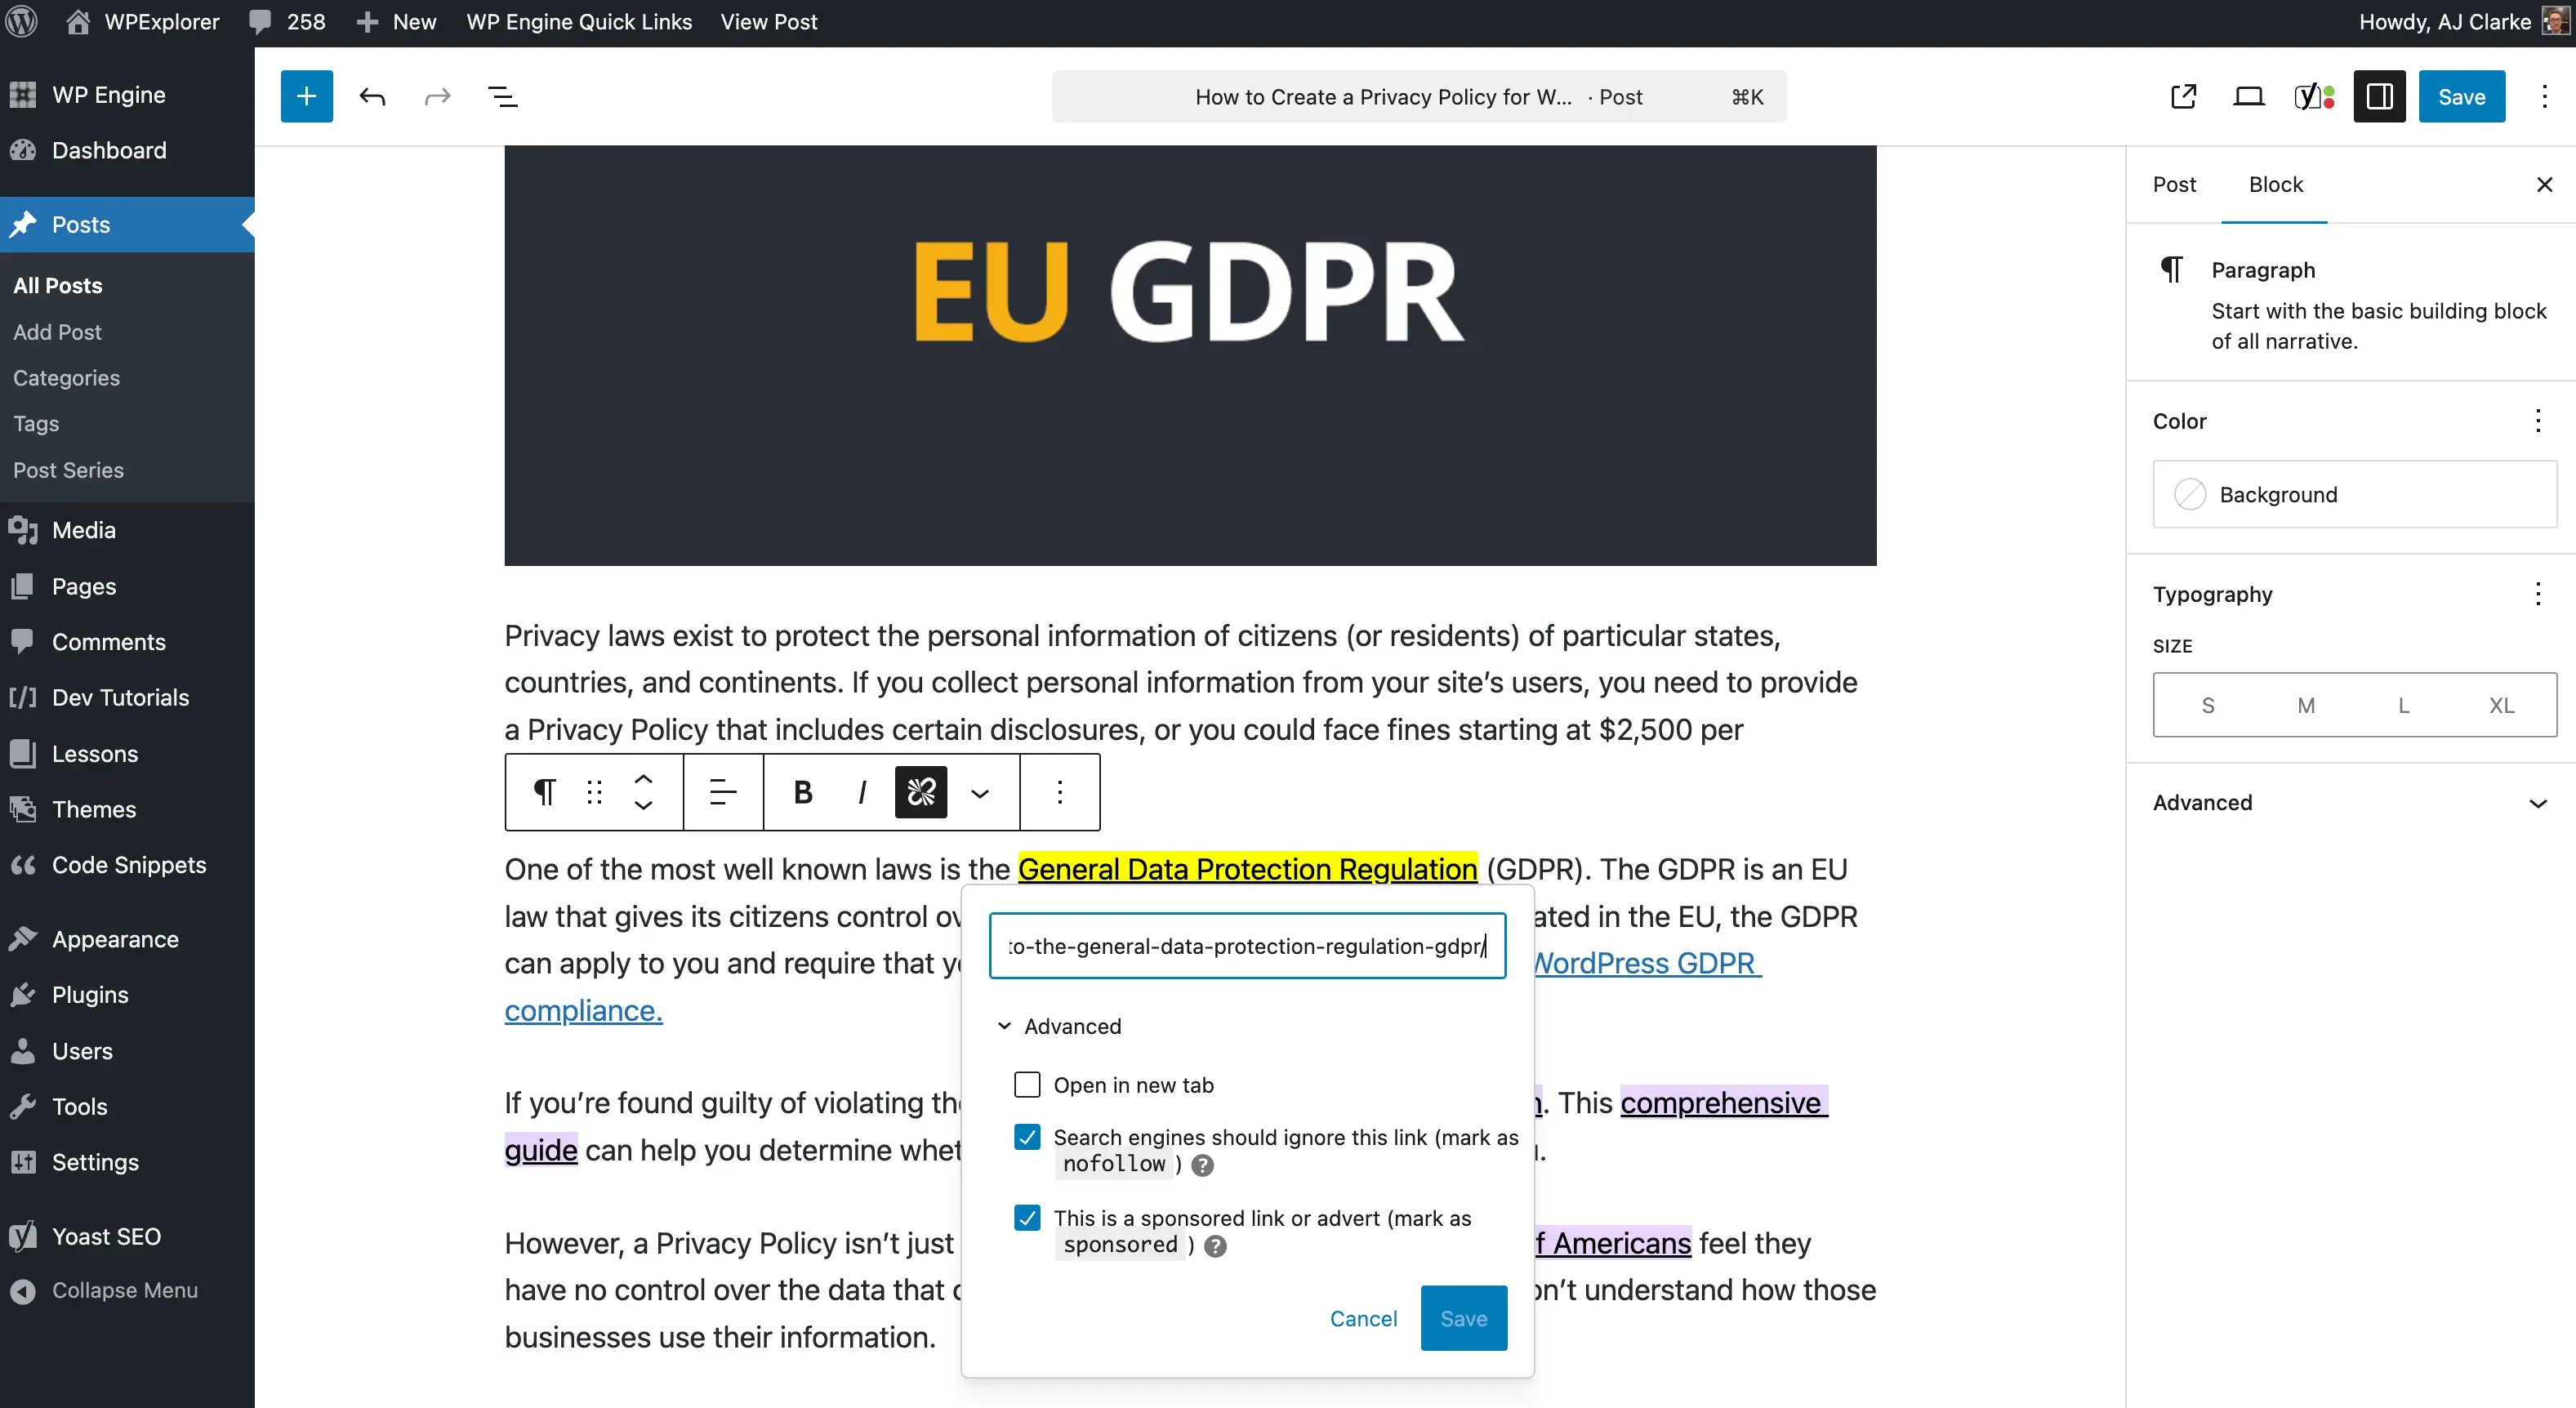Uncheck the nofollow link checkbox
Image resolution: width=2576 pixels, height=1408 pixels.
click(1027, 1137)
